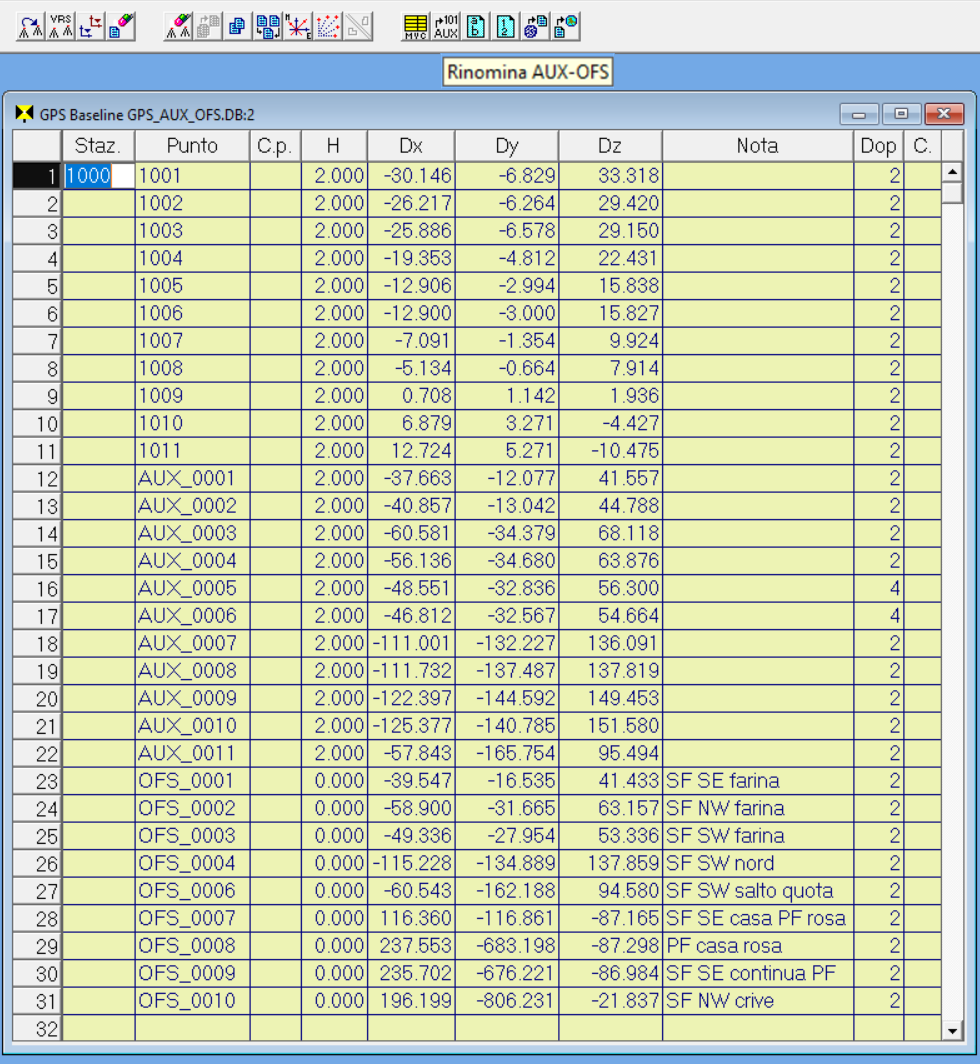Click the Punto cell AUX_0001
Image resolution: width=980 pixels, height=1064 pixels.
tap(192, 478)
